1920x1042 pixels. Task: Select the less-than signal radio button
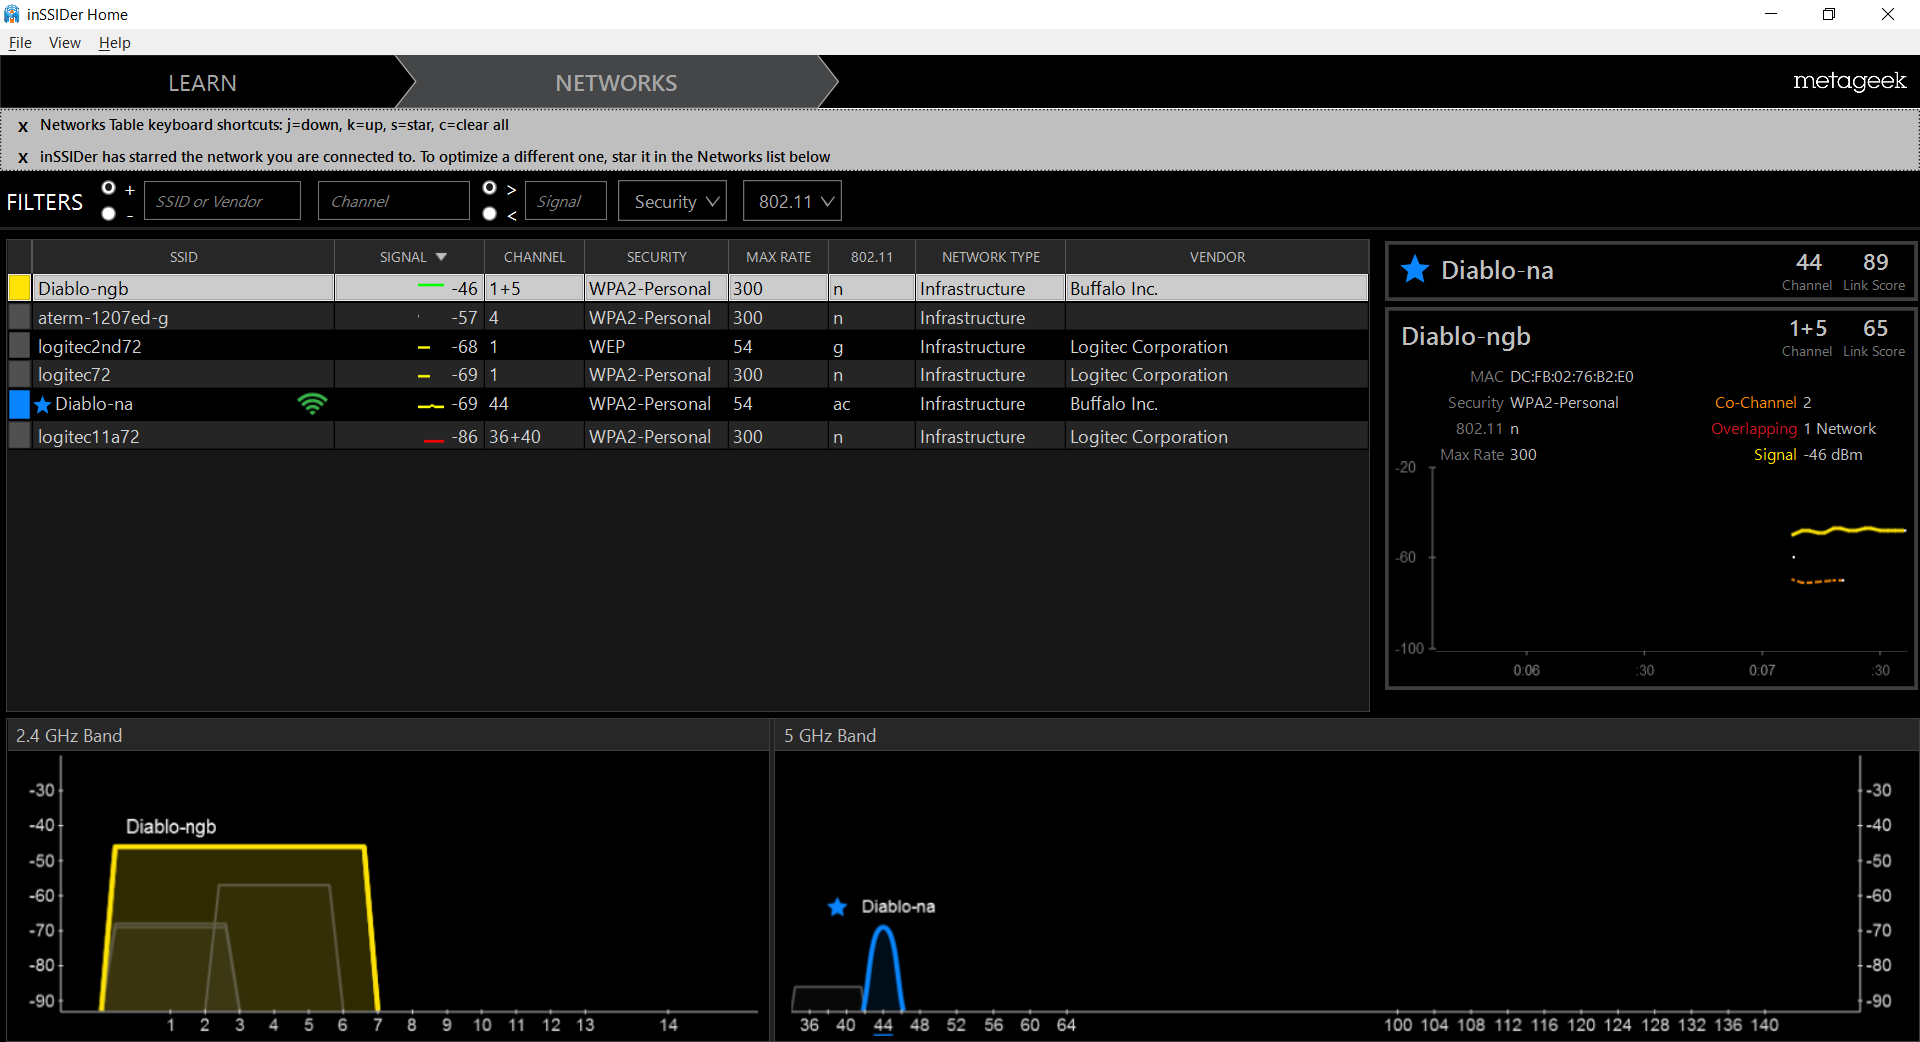click(x=490, y=214)
